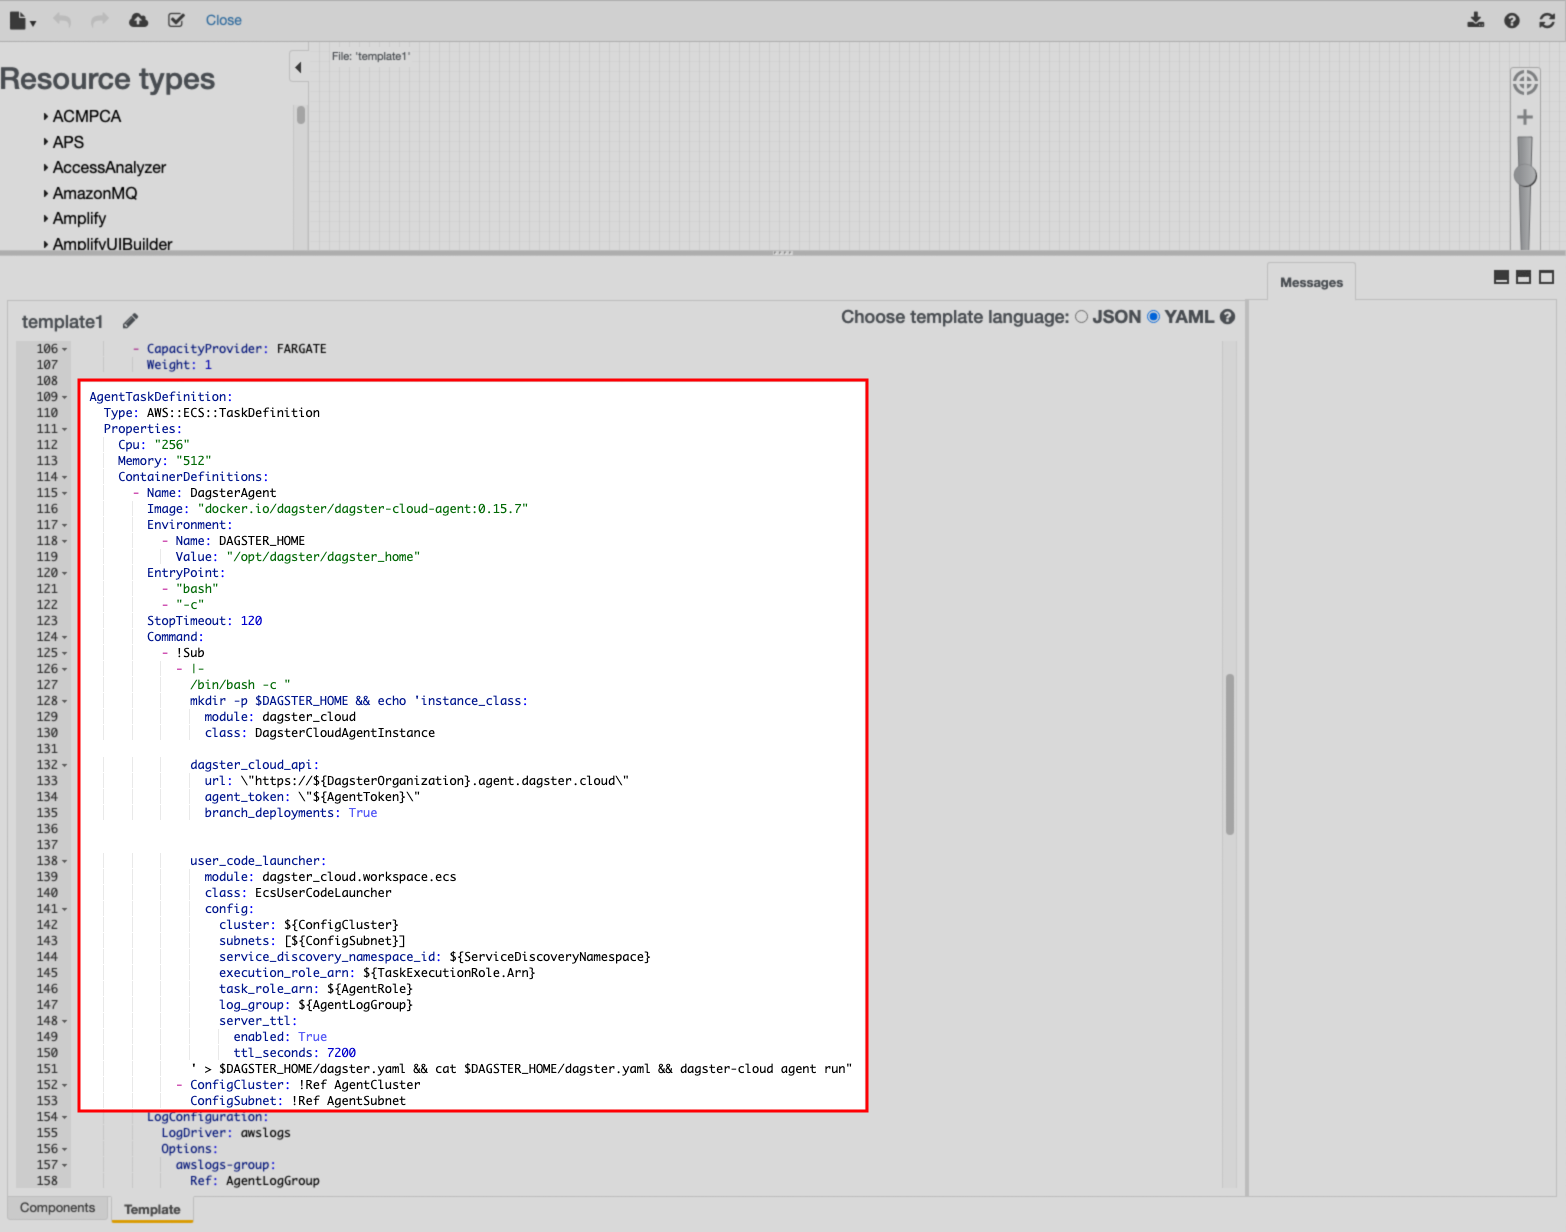
Task: Open the Messages panel tab
Action: click(x=1310, y=282)
